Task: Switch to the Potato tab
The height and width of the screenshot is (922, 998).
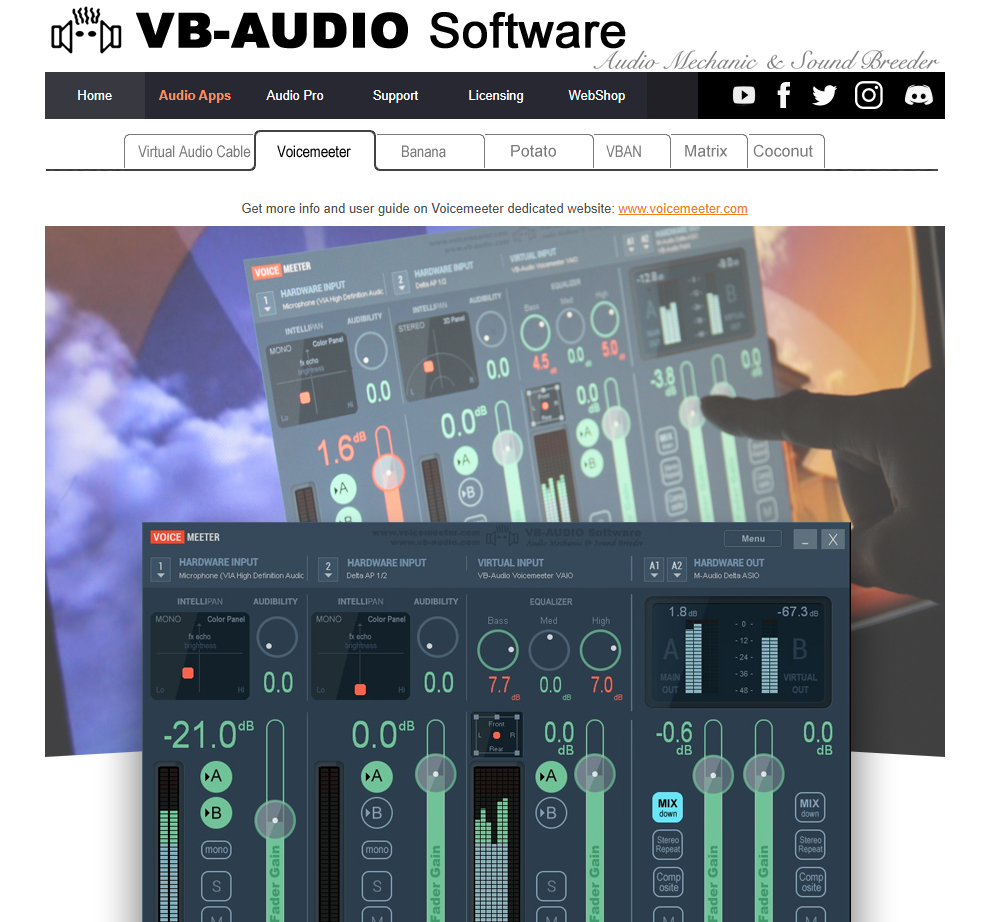Action: point(538,151)
